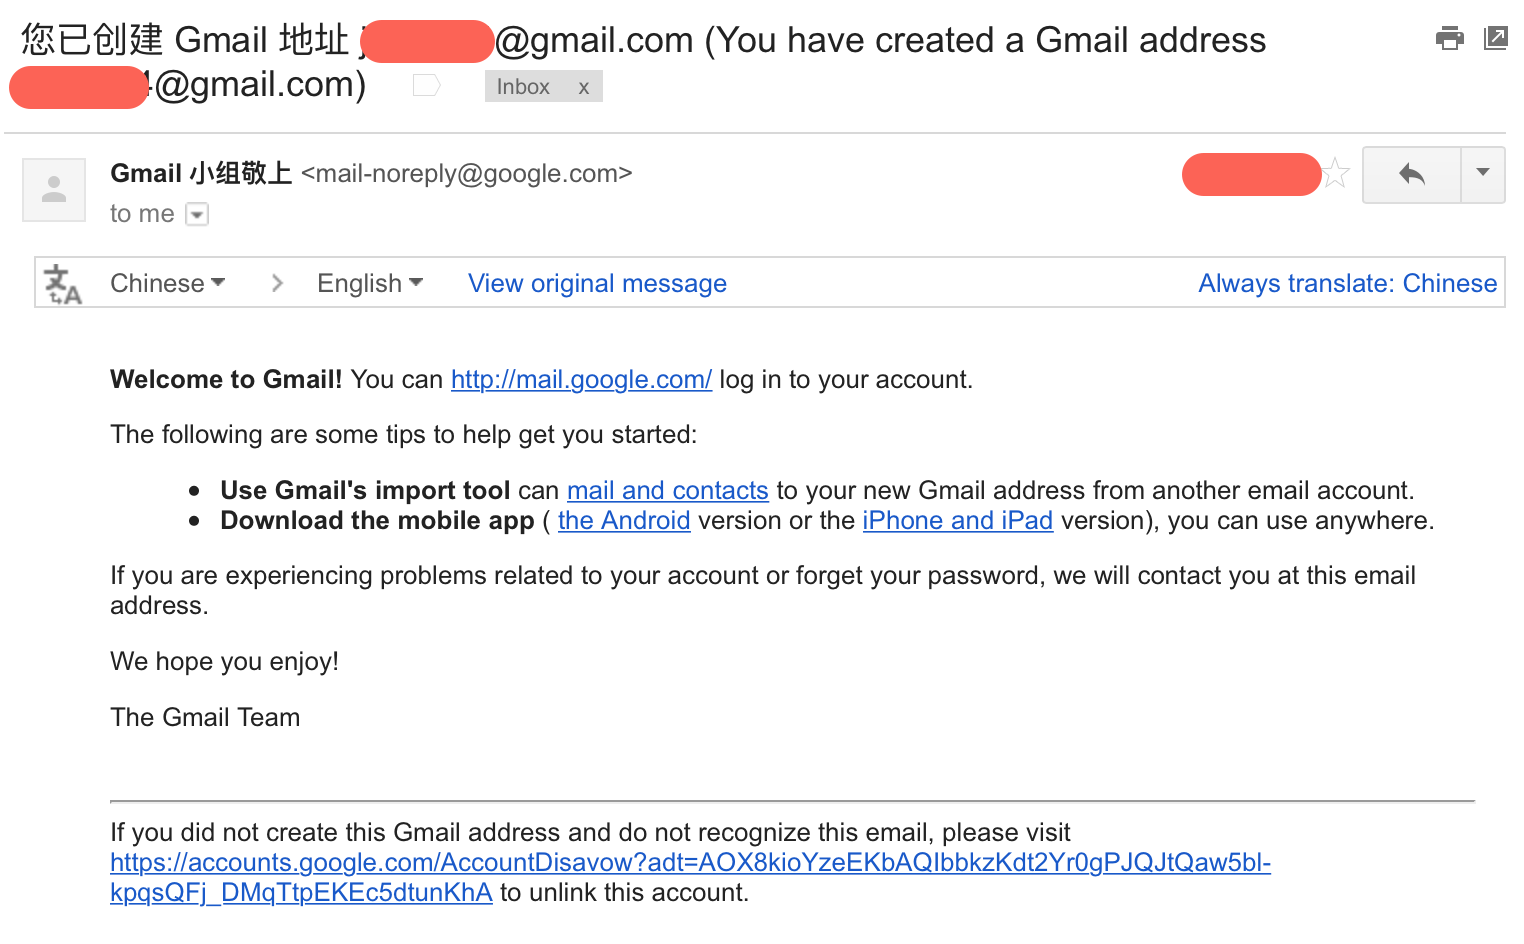Screen dimensions: 1524x944
Task: Remove the Inbox label with x
Action: [x=584, y=88]
